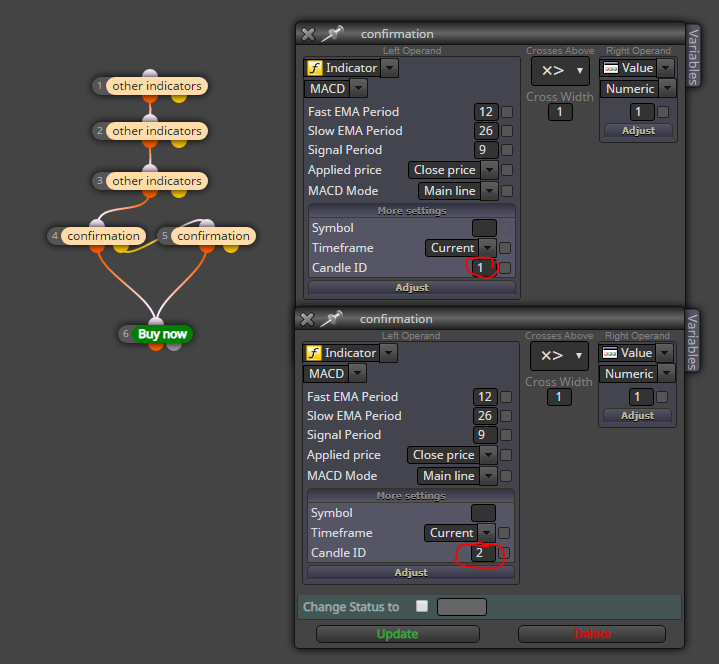
Task: Open Variables tab of lower panel
Action: coord(692,341)
